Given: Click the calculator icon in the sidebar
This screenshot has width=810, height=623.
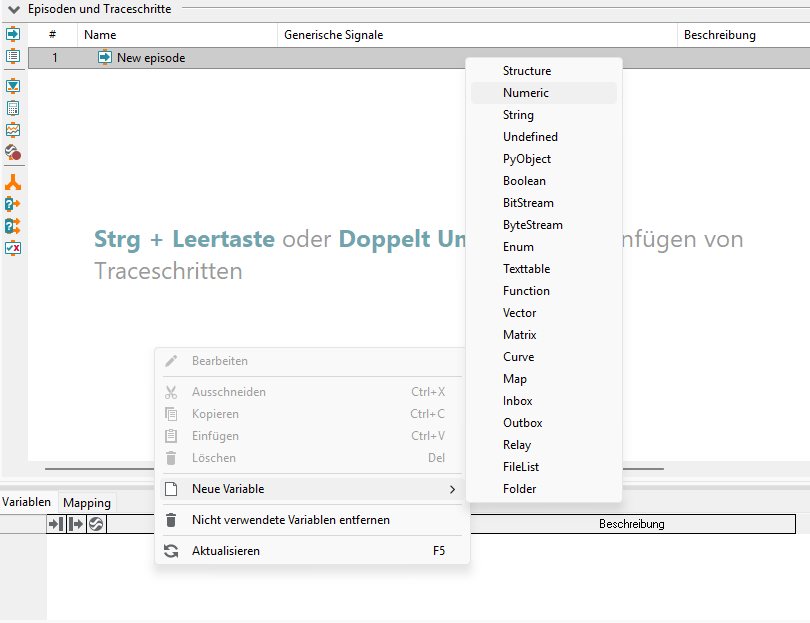Looking at the screenshot, I should point(13,108).
